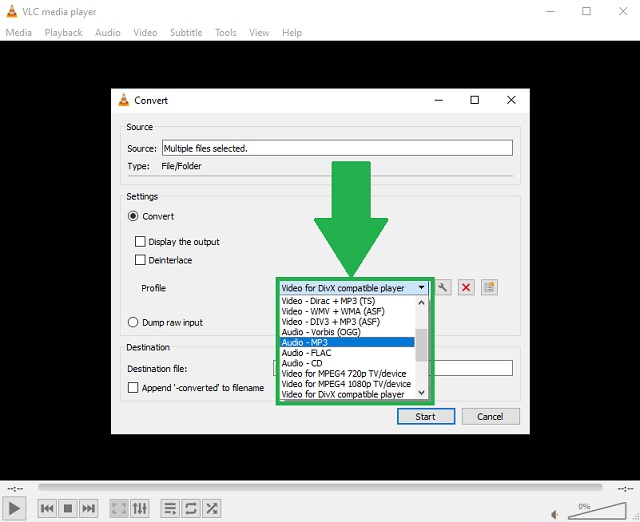Close the Convert dialog

coord(511,100)
